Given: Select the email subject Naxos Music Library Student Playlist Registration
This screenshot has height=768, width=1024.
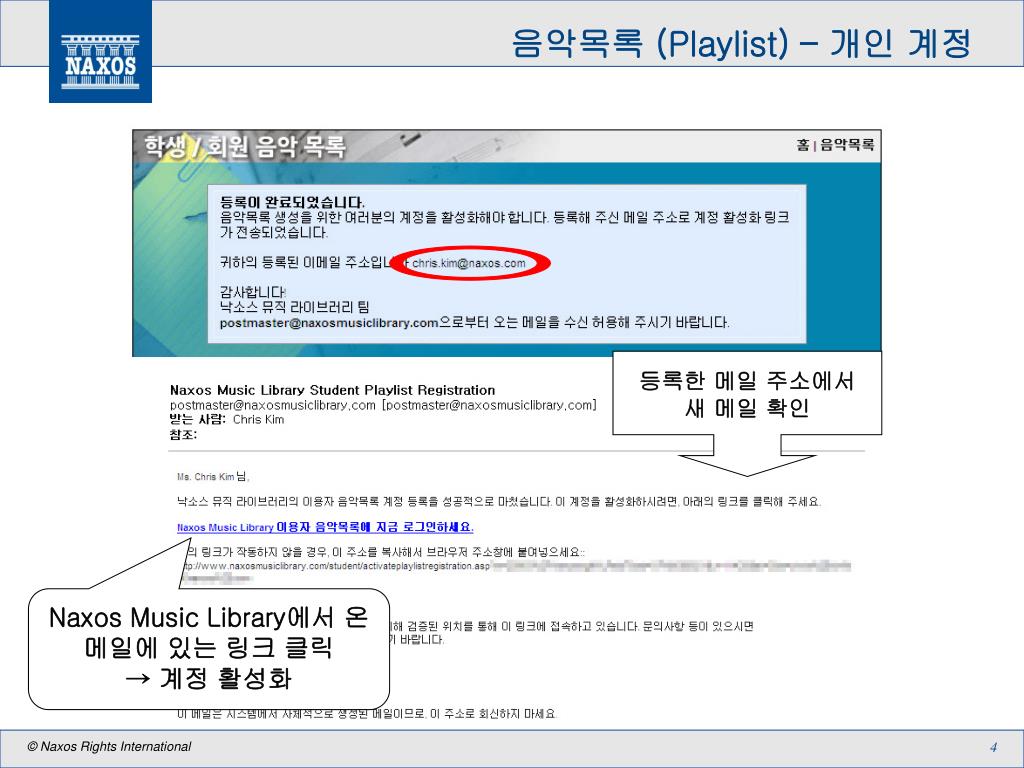Looking at the screenshot, I should coord(332,390).
